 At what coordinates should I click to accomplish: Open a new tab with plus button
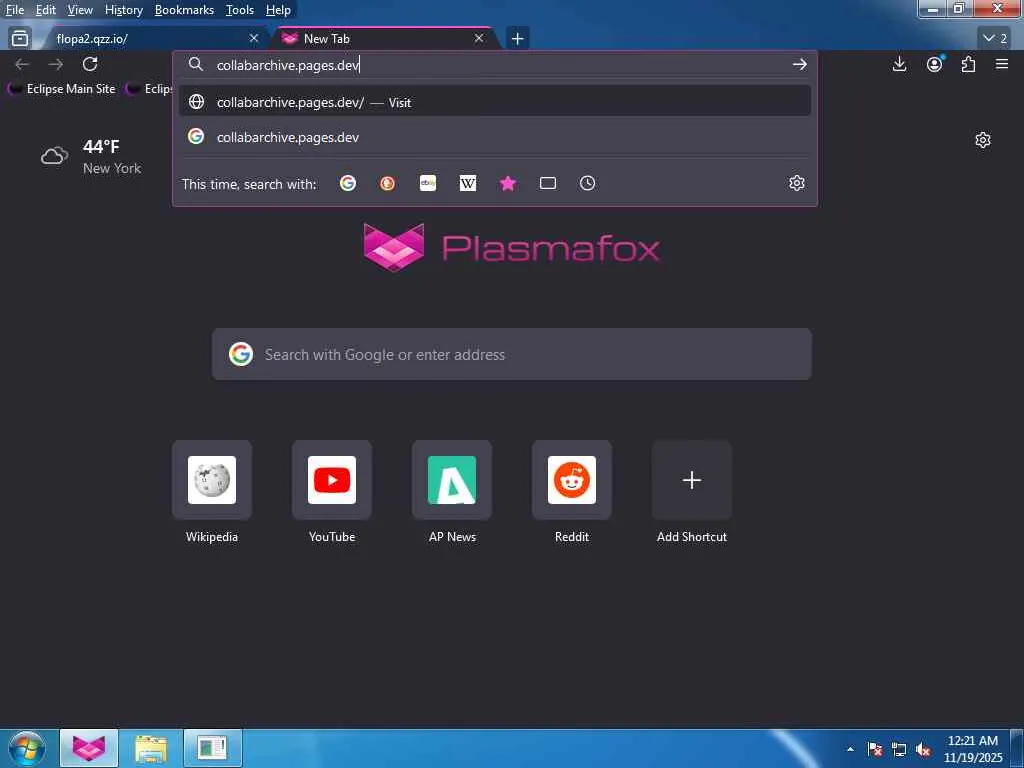pos(517,39)
